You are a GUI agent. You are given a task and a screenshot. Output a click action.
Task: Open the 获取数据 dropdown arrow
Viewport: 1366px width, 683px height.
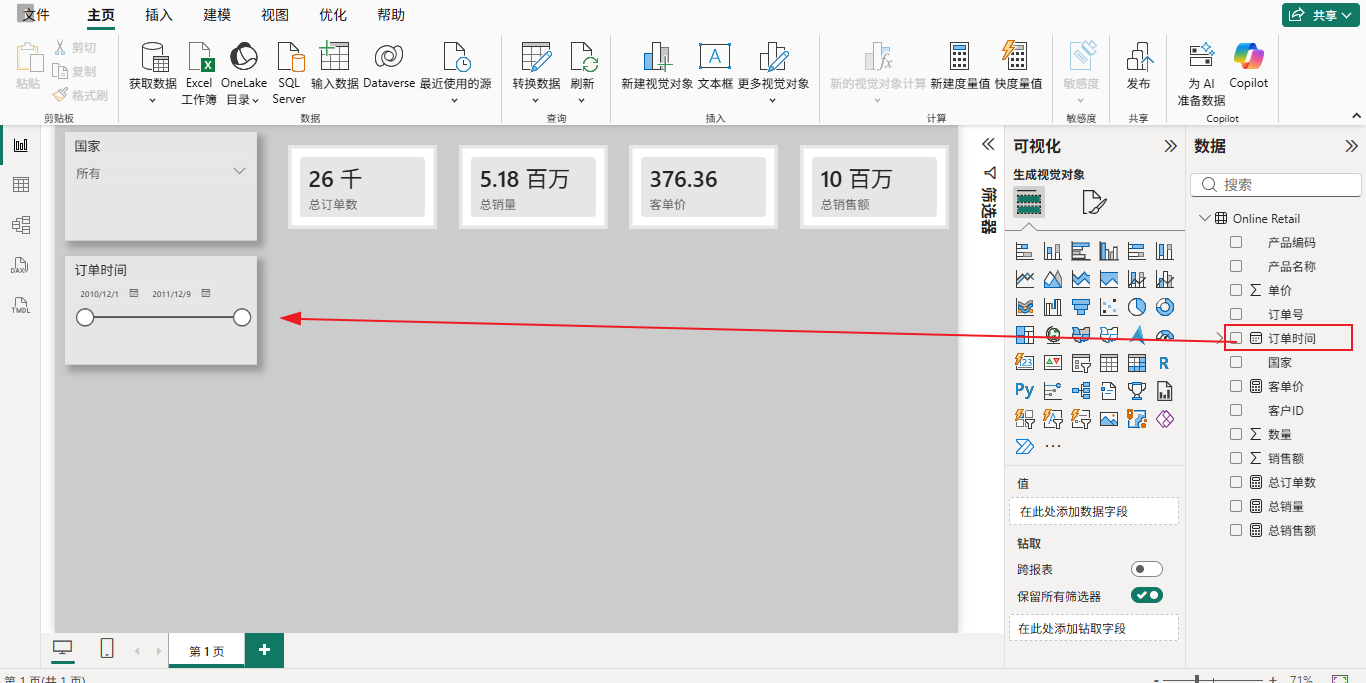click(153, 100)
